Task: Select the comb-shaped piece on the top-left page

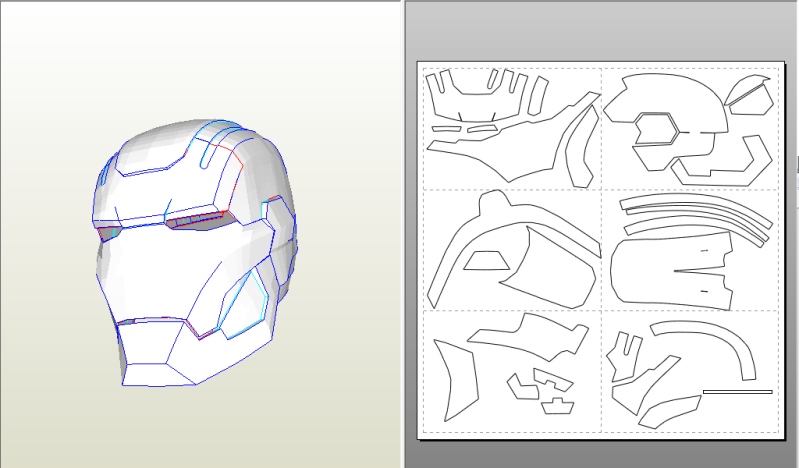Action: (x=476, y=96)
